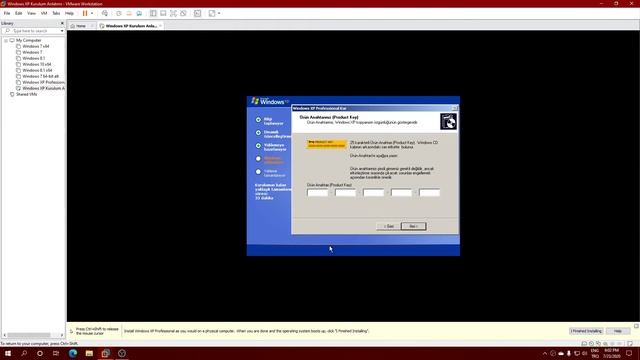Click the volume tray icon
The width and height of the screenshot is (640, 360).
[584, 353]
